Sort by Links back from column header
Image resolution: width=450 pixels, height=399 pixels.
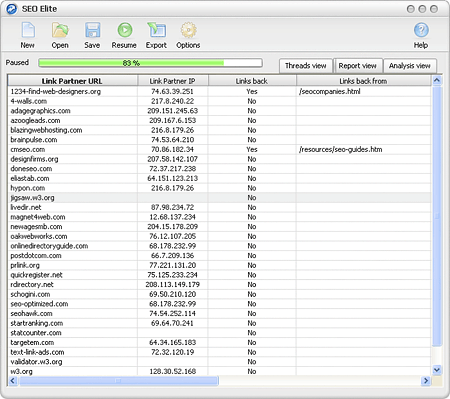click(x=363, y=81)
